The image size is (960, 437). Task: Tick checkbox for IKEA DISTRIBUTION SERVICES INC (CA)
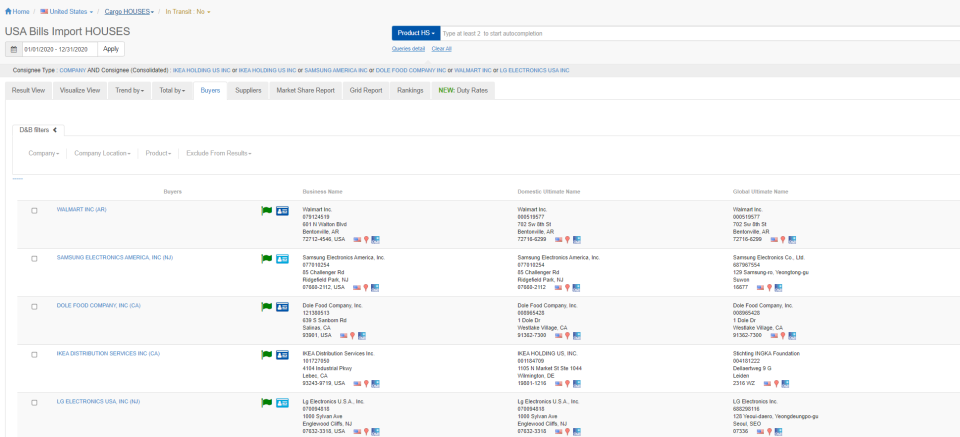tap(34, 354)
